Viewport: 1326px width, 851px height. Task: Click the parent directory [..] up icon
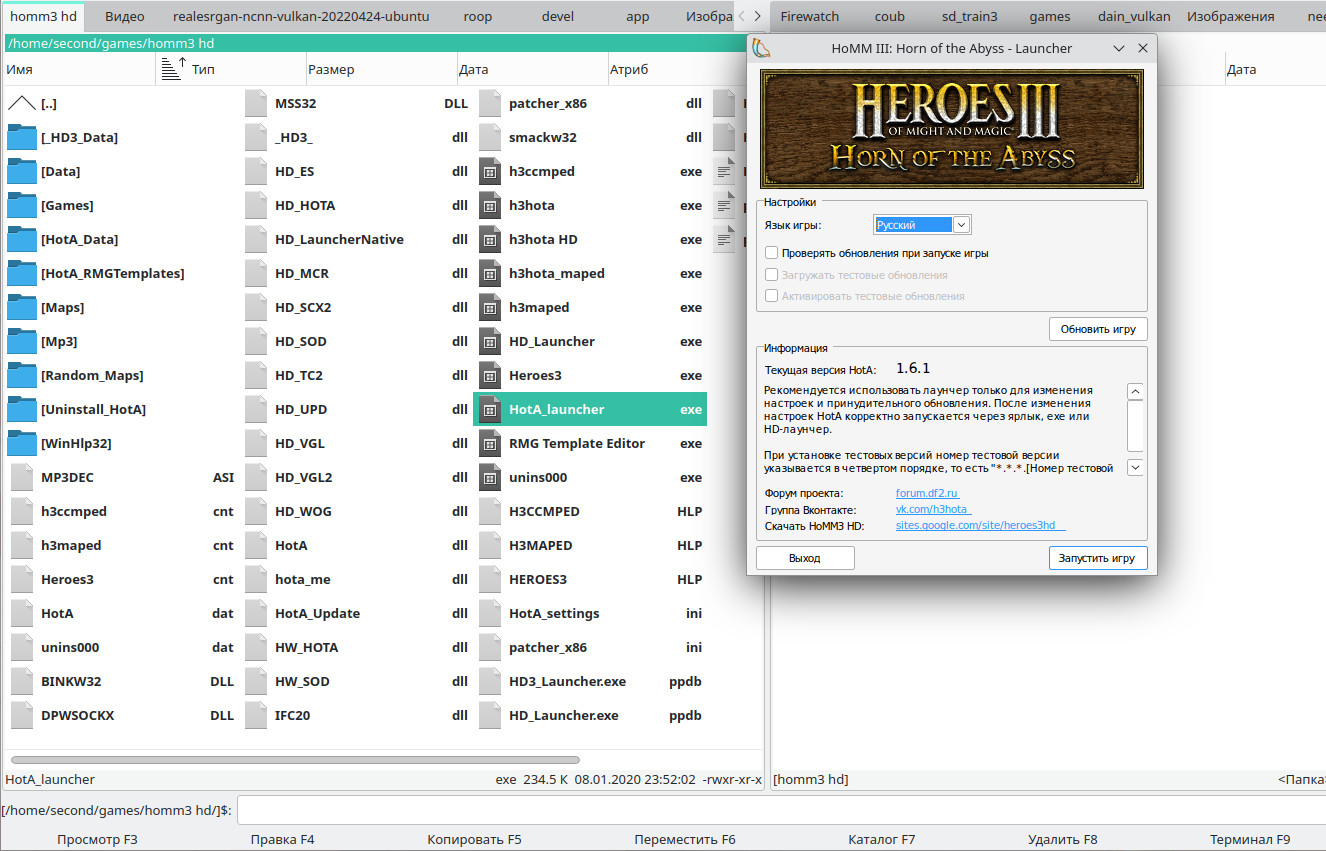tap(21, 103)
